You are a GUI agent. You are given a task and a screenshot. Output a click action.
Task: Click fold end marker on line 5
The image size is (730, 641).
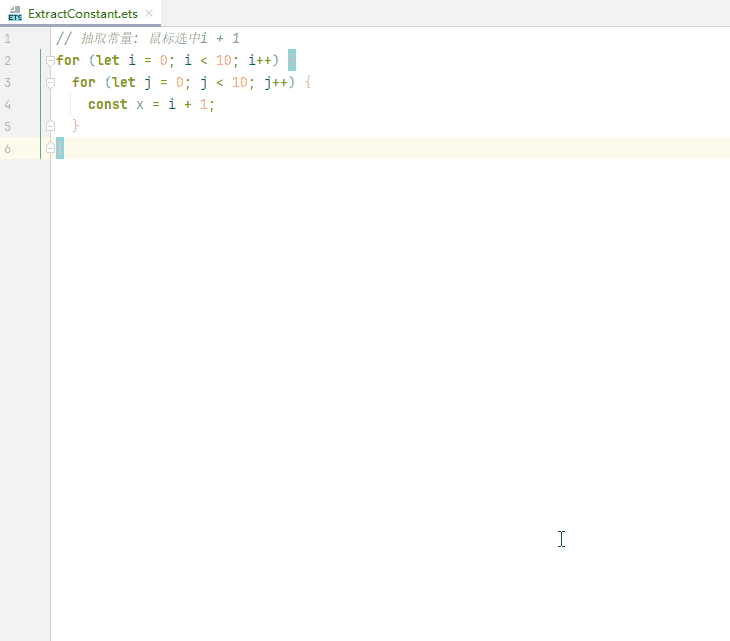[x=50, y=127]
